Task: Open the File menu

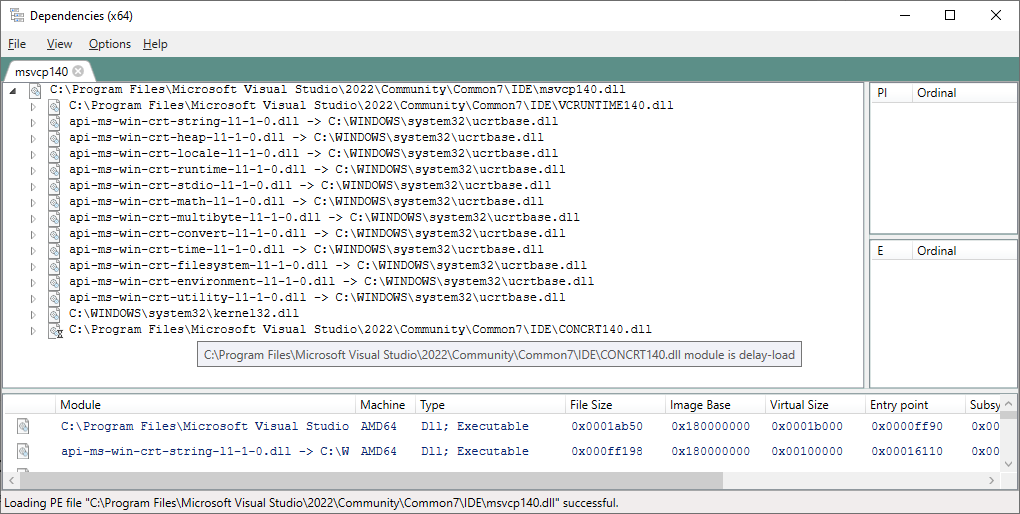Action: 17,44
